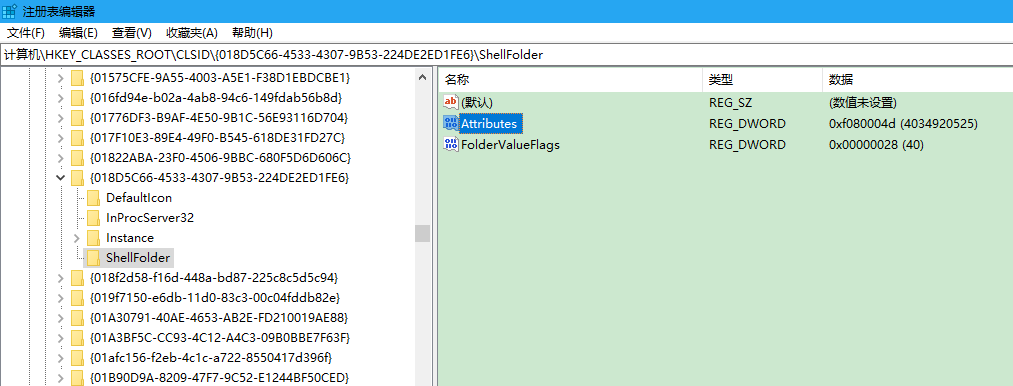This screenshot has width=1013, height=386.
Task: Click folder icon of {01822ABA-23F0-4506-9BBC-680F5D6D606C}
Action: pos(78,158)
